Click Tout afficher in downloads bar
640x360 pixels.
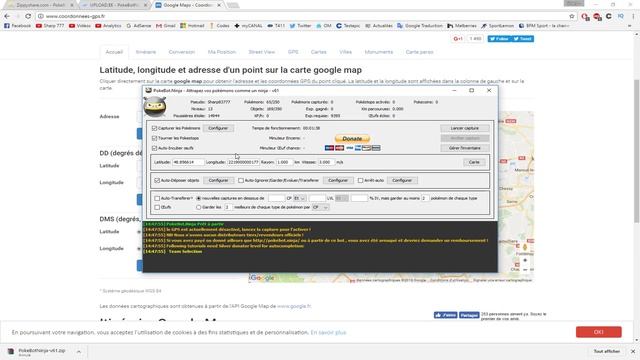(607, 351)
